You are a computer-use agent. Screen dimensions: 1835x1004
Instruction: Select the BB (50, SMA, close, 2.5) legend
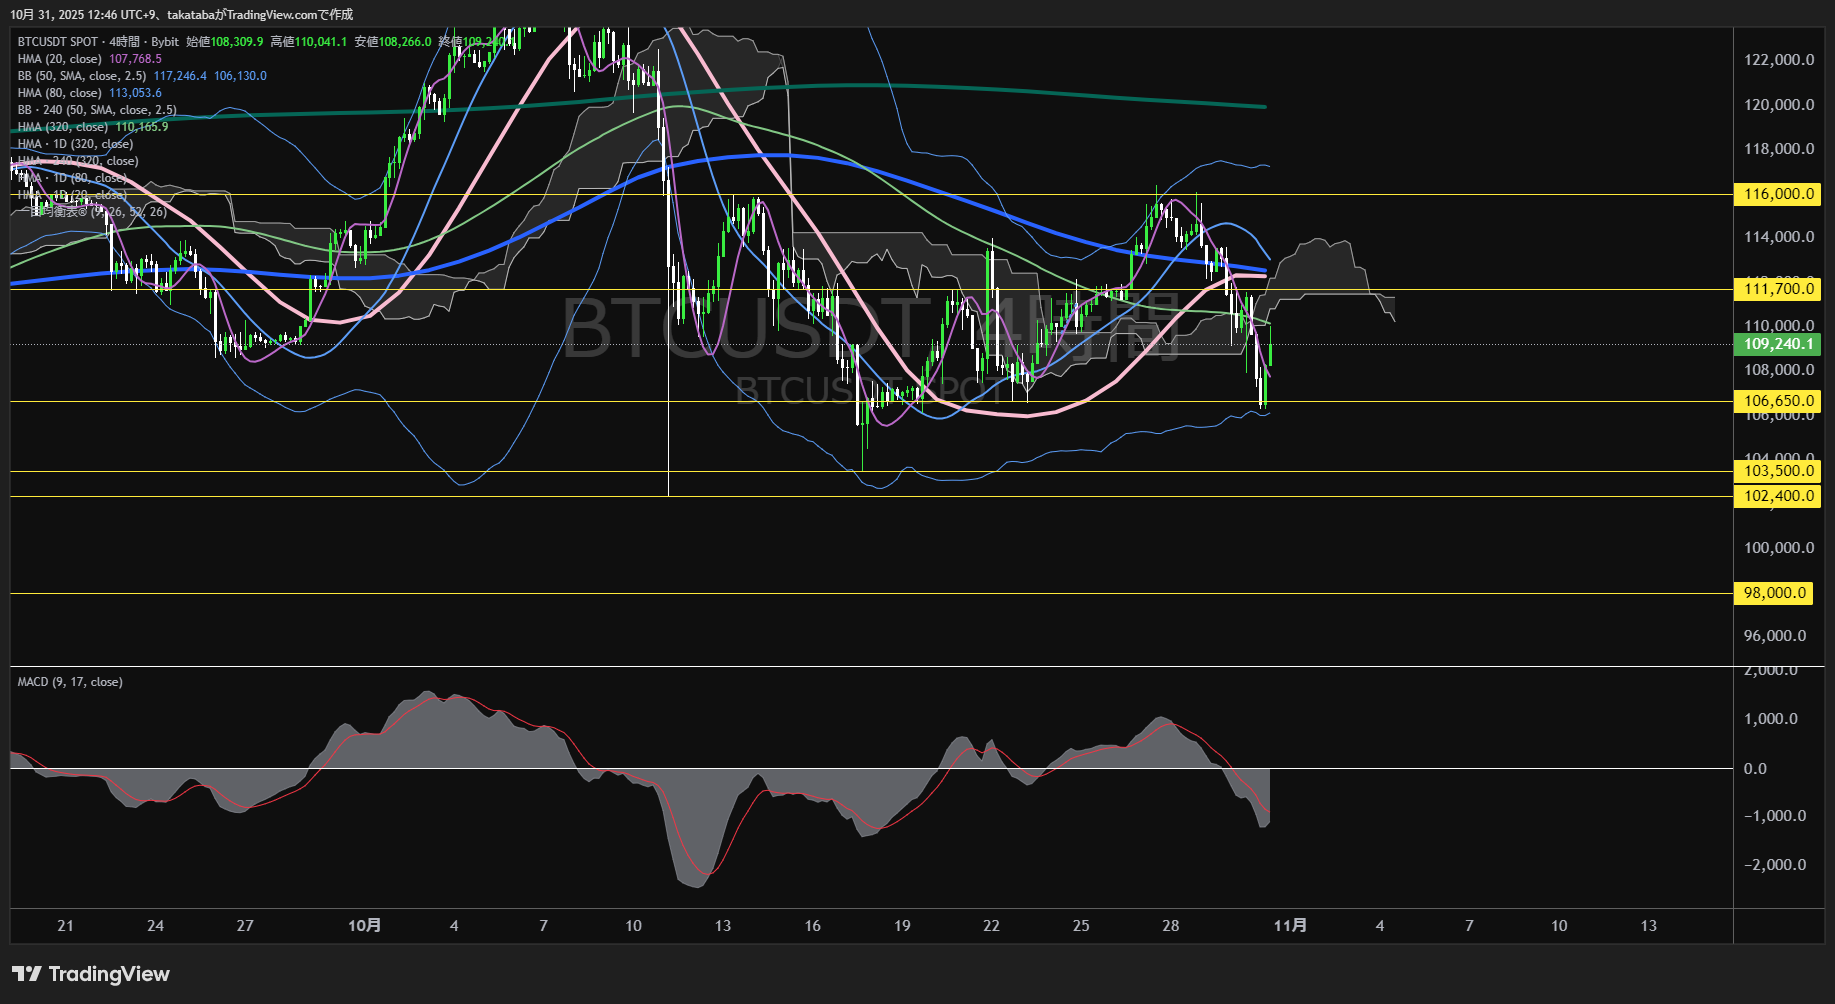click(x=81, y=76)
